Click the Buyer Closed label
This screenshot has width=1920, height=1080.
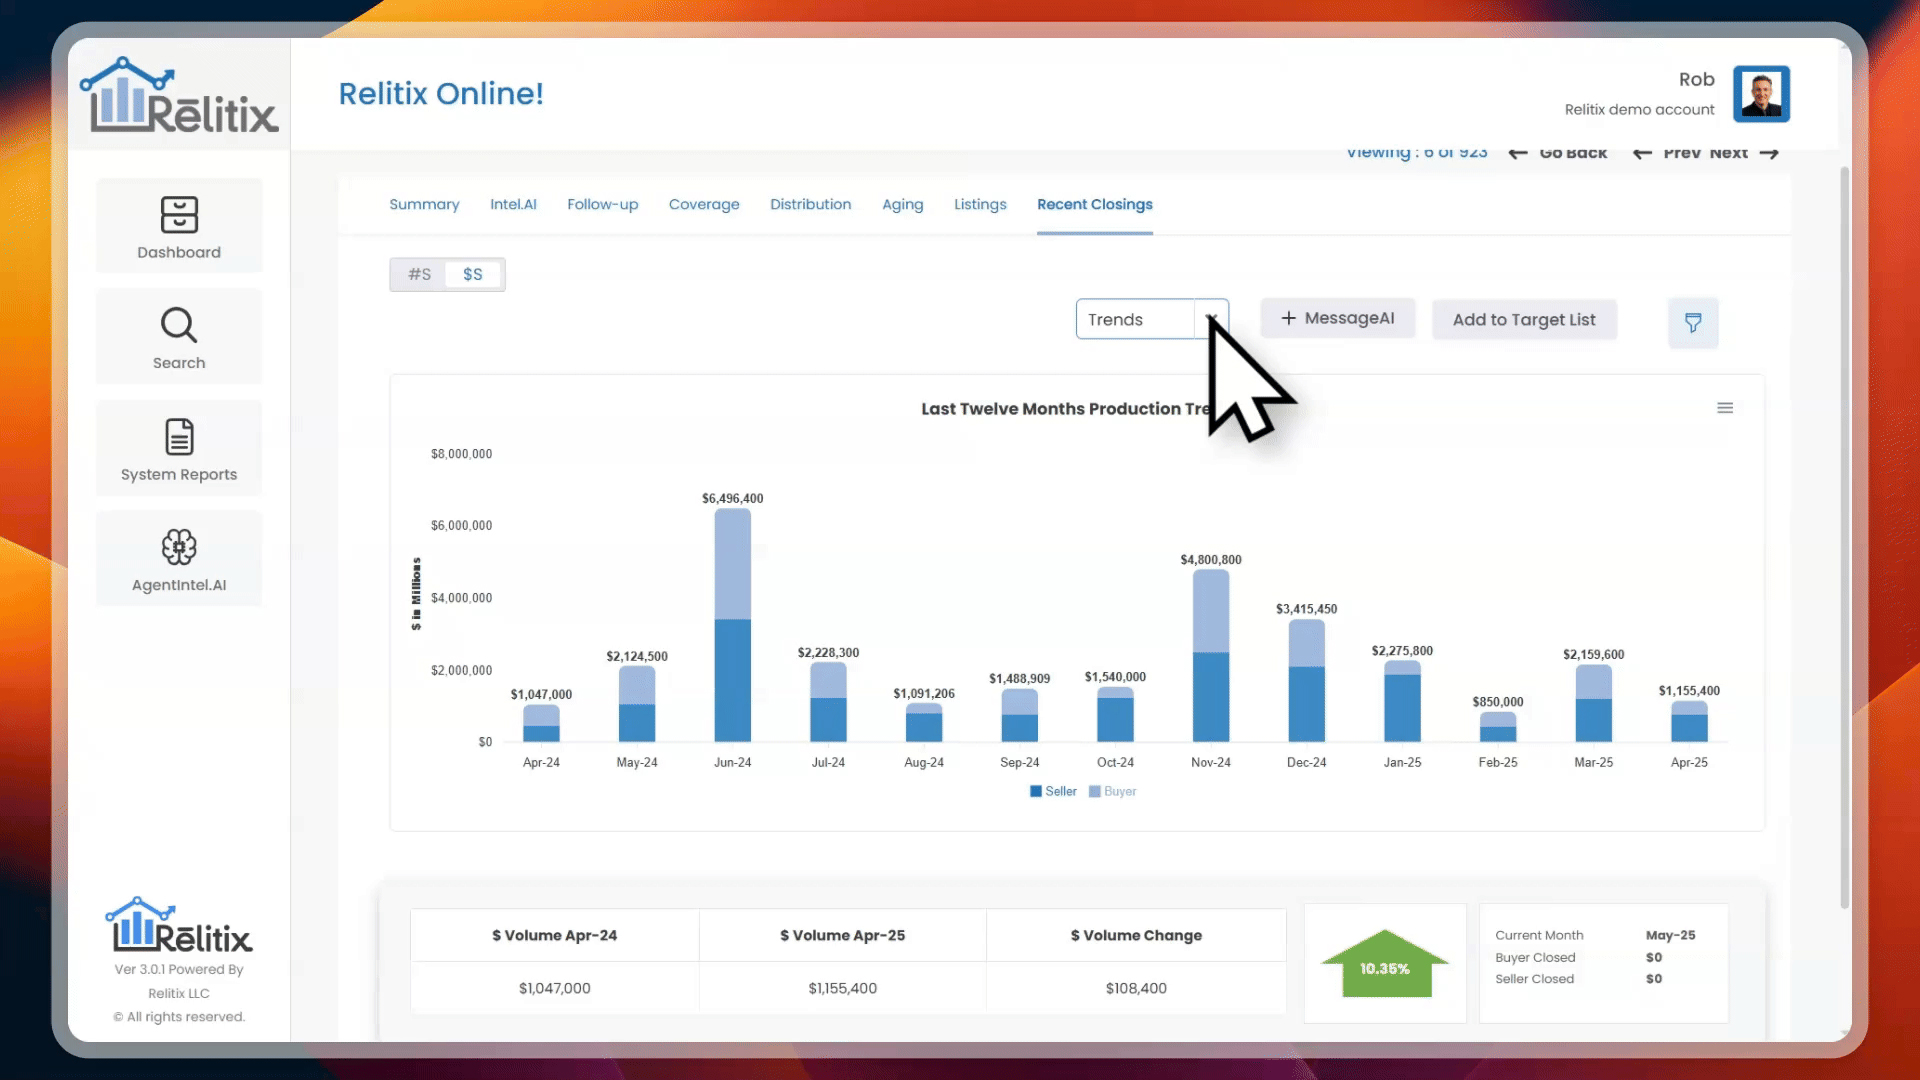coord(1535,957)
